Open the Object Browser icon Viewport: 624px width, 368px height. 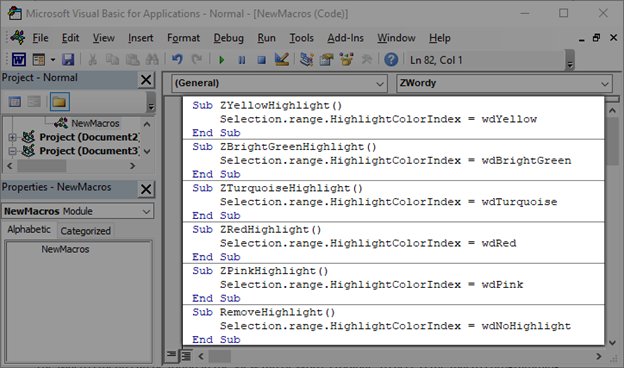tap(346, 60)
